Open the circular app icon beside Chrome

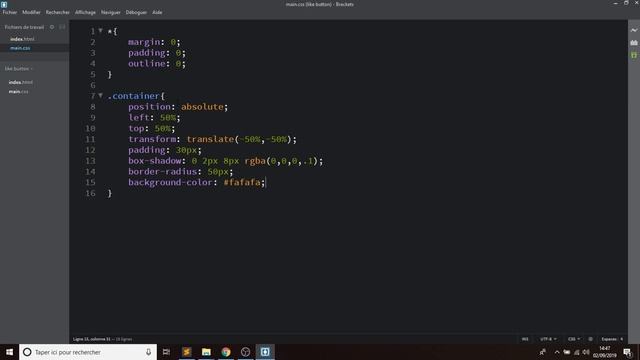pyautogui.click(x=245, y=352)
